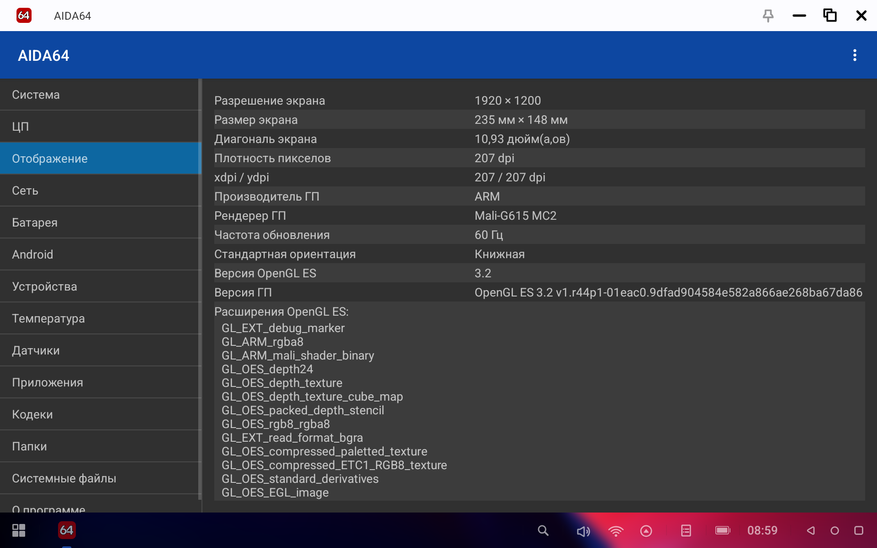
Task: Open the Системные файлы section
Action: pyautogui.click(x=100, y=478)
